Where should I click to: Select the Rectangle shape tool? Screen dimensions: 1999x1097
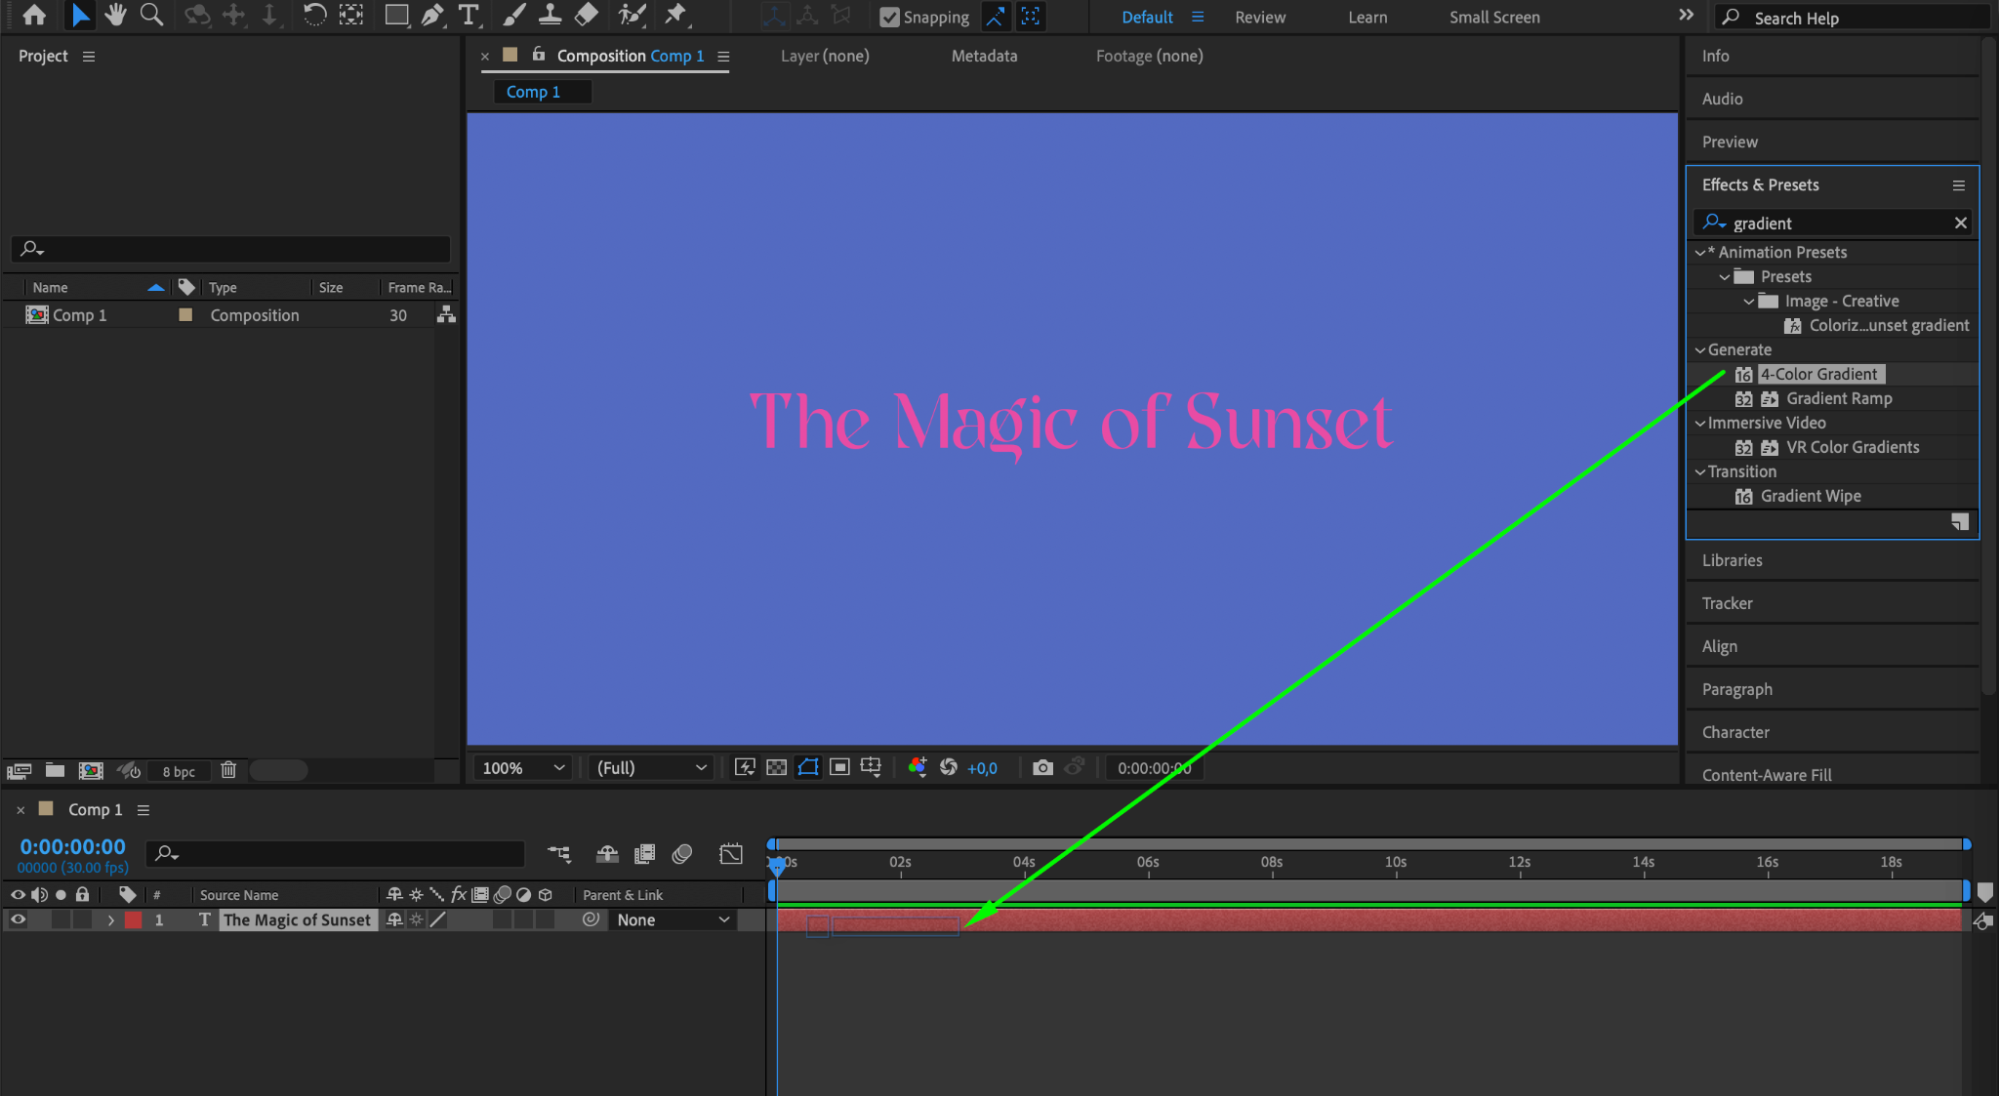pos(396,15)
